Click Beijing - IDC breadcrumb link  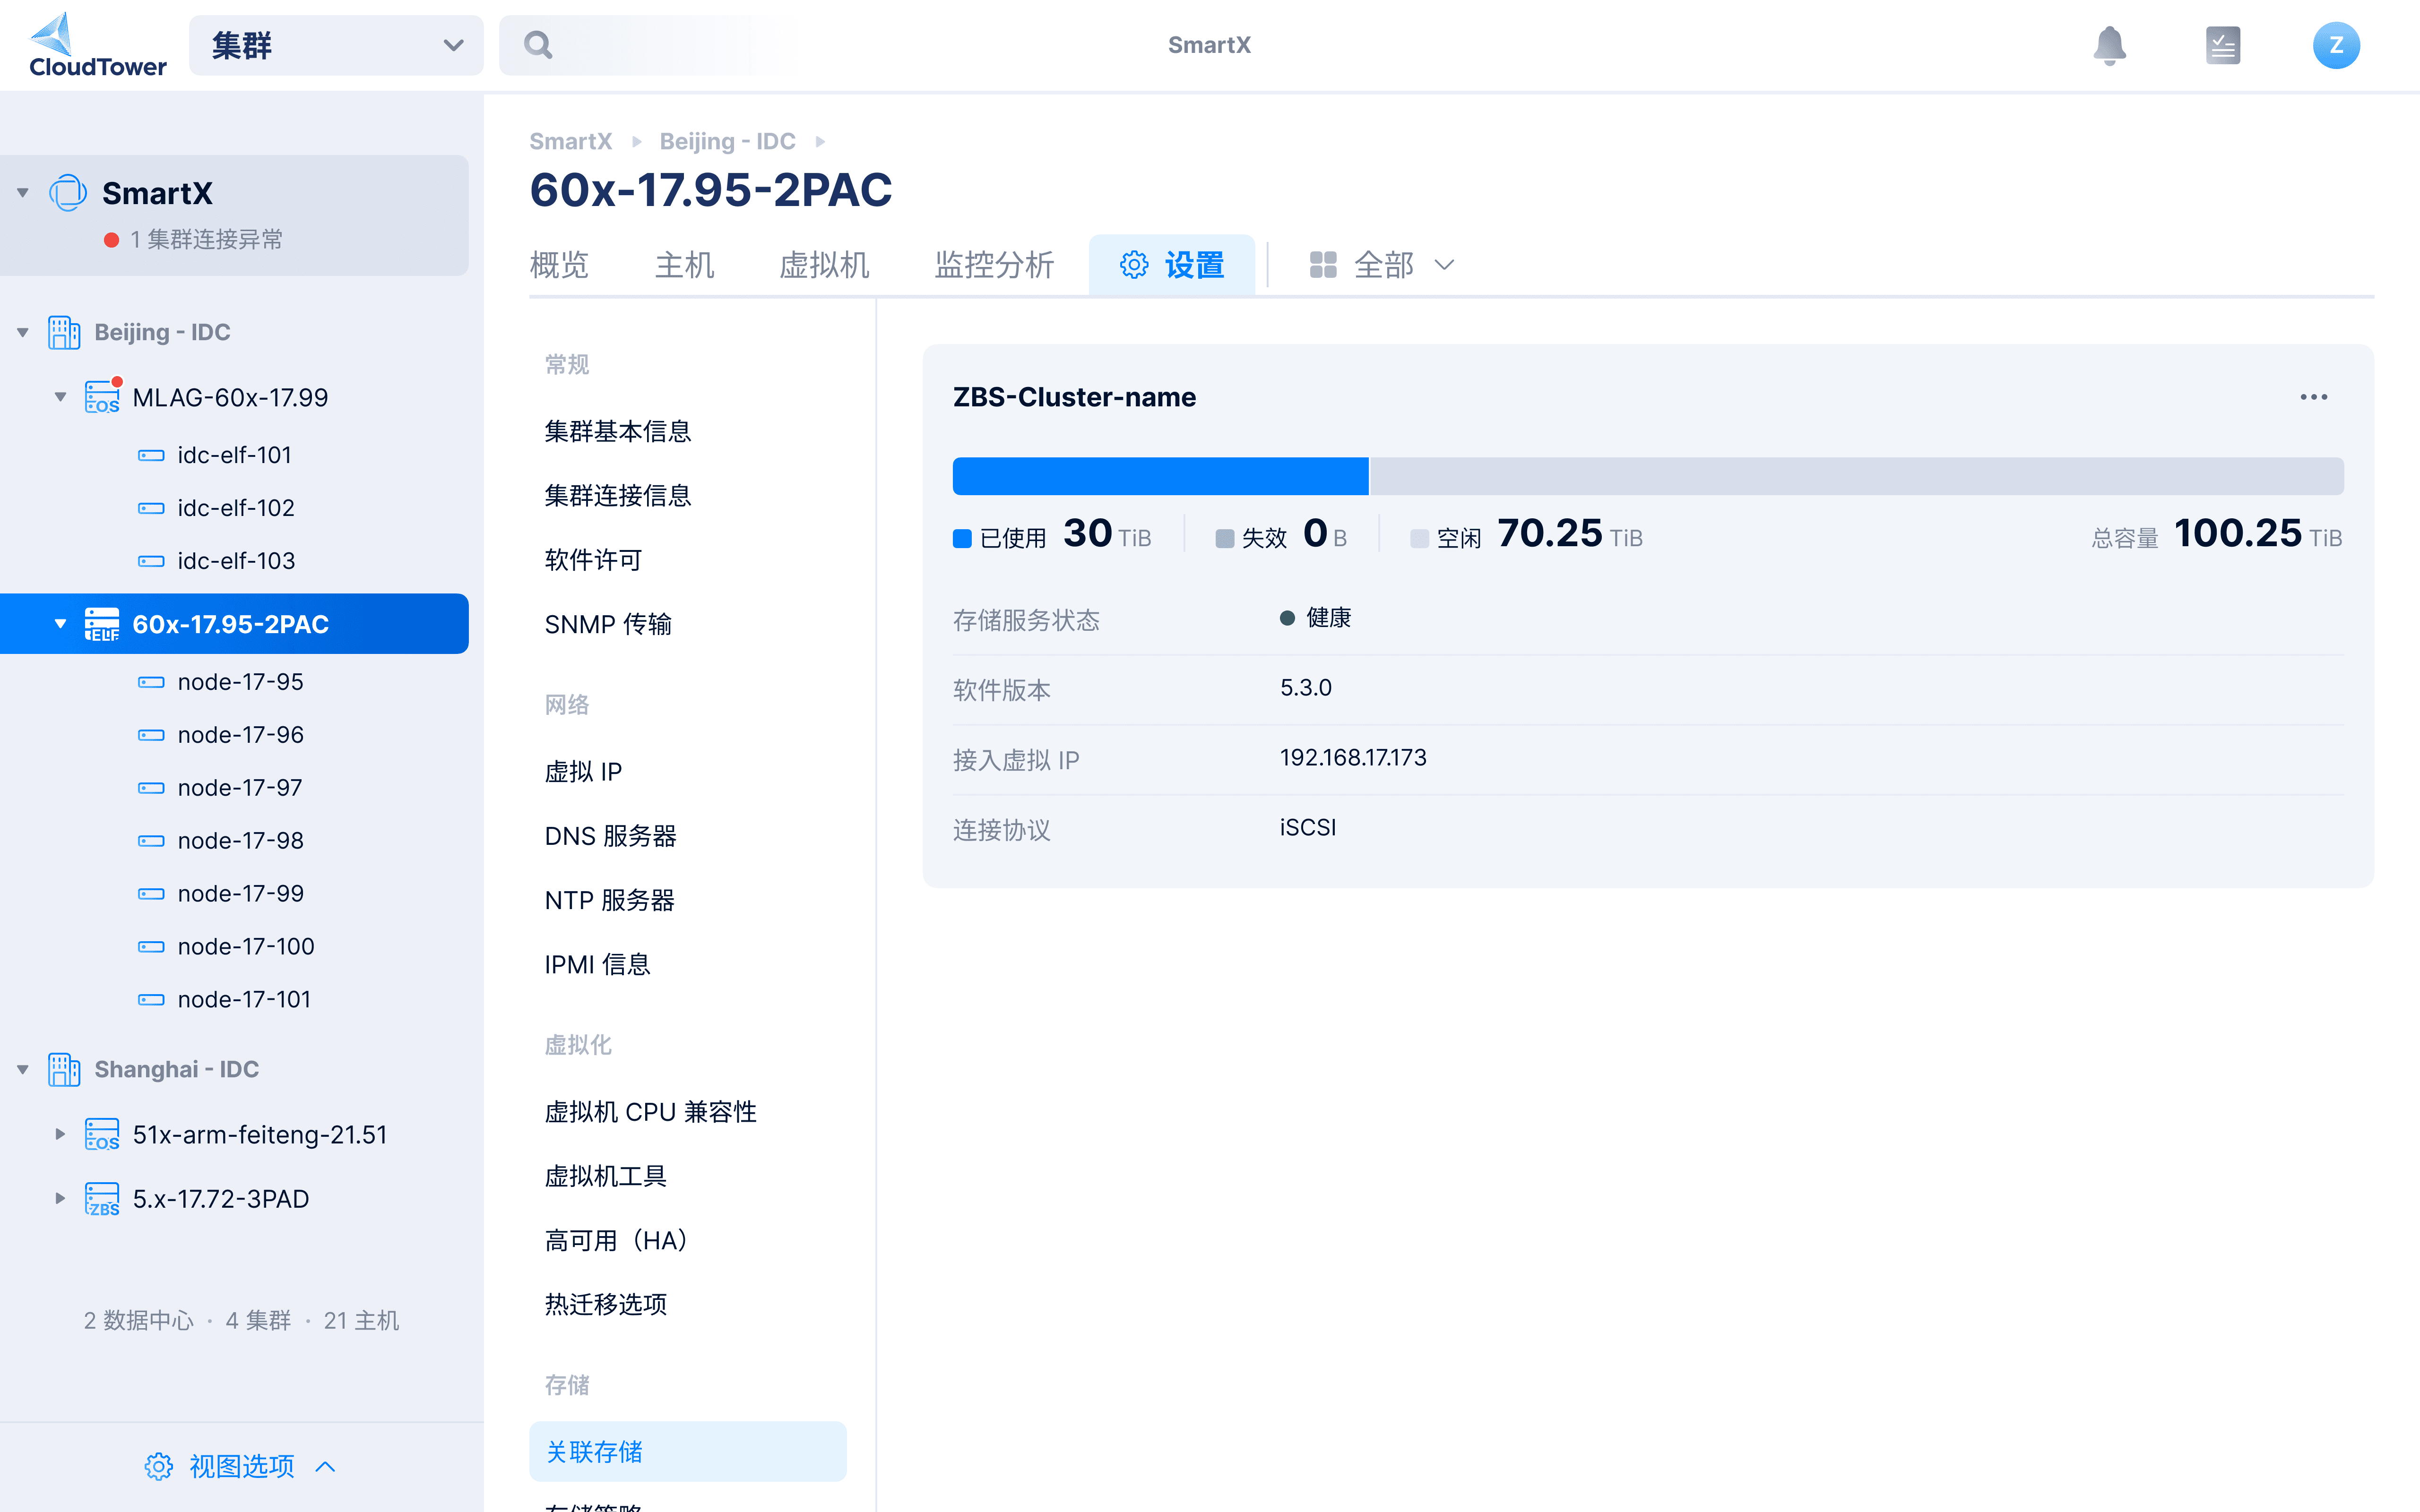(x=727, y=141)
